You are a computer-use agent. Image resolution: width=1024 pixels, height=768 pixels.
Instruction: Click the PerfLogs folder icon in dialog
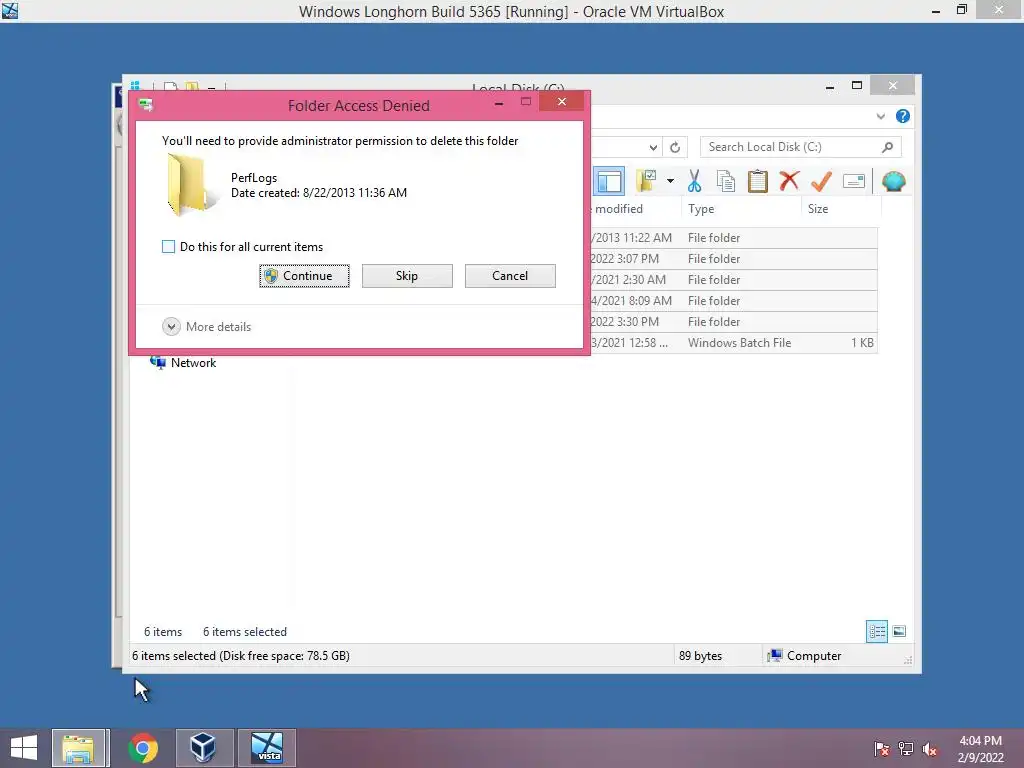(x=191, y=185)
